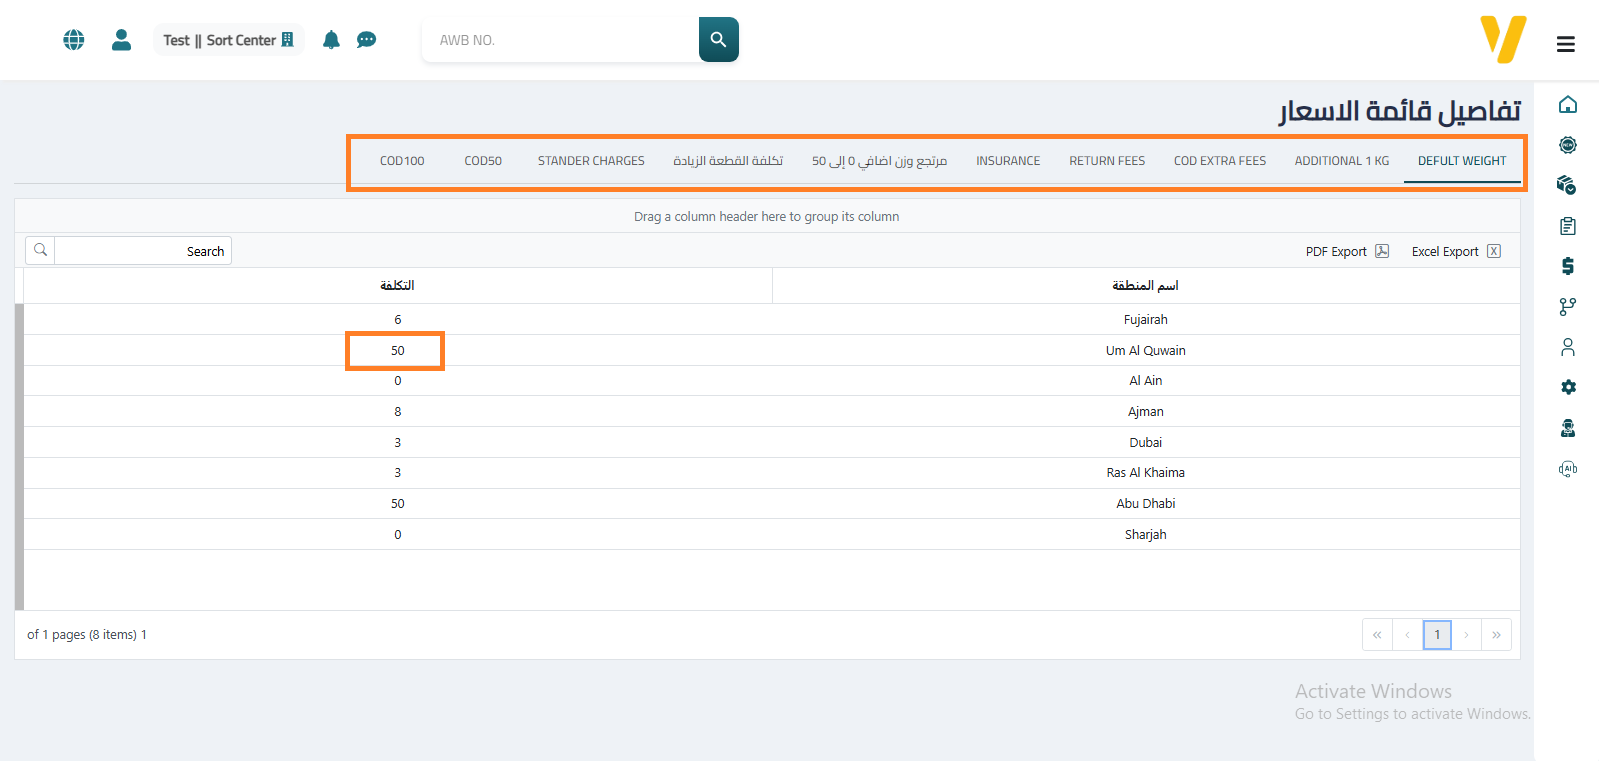Click the Excel Export icon
This screenshot has height=761, width=1599.
coord(1494,251)
